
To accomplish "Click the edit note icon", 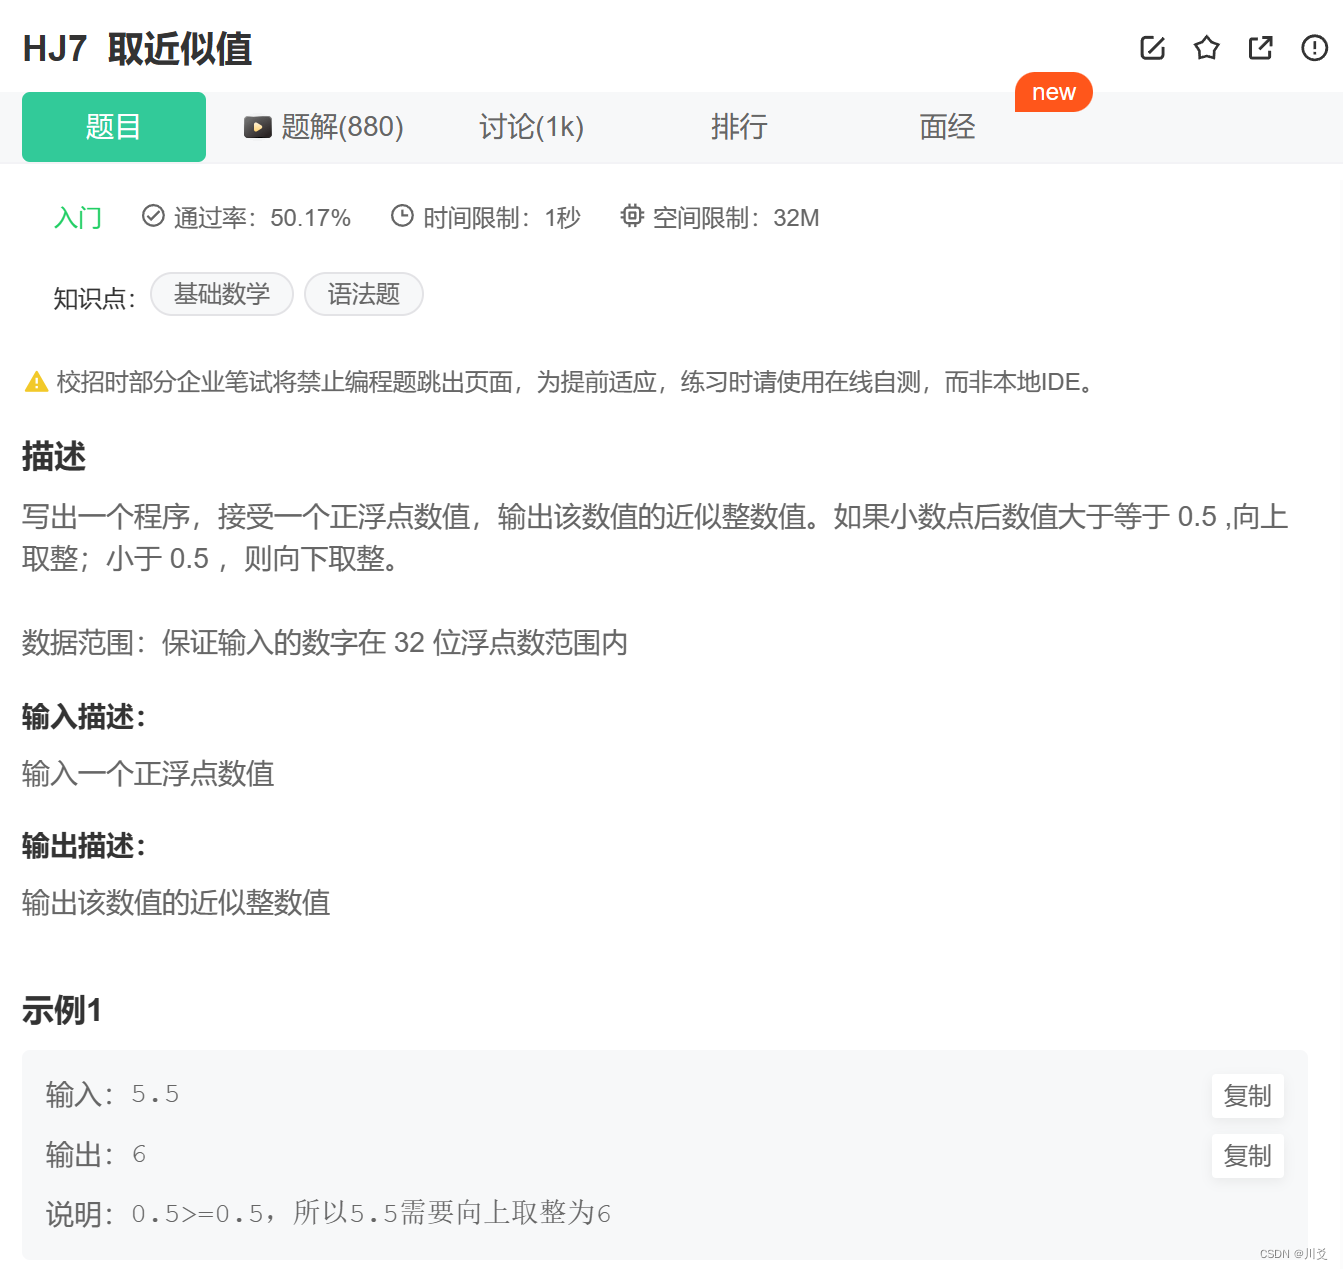I will click(1152, 48).
